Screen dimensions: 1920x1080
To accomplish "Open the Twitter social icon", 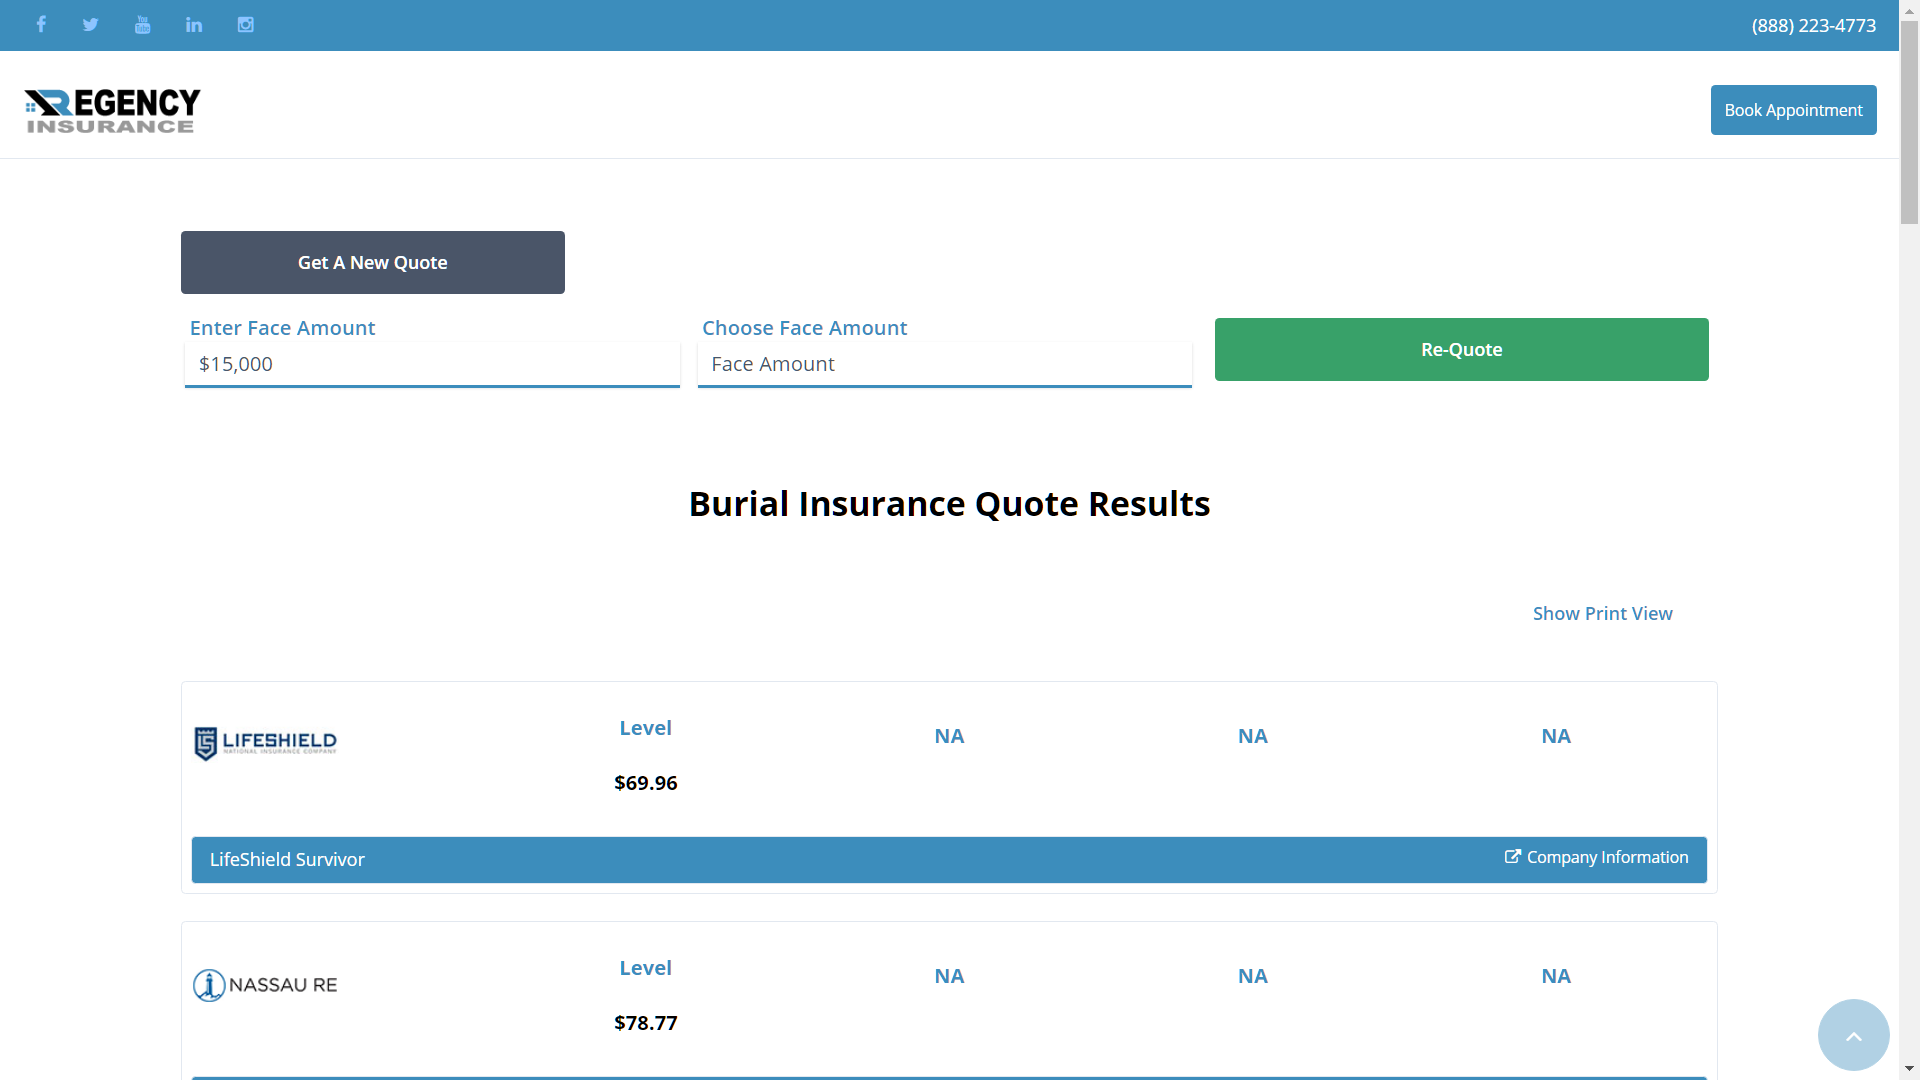I will (91, 24).
